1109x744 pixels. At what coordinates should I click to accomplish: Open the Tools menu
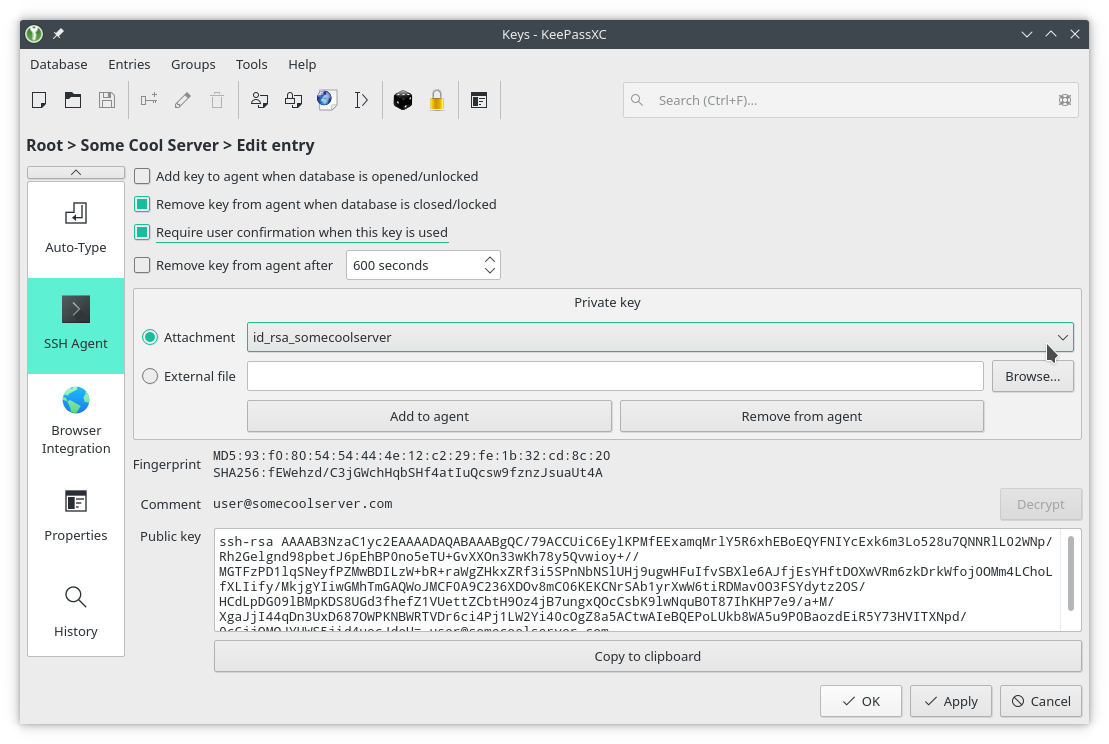[x=251, y=64]
